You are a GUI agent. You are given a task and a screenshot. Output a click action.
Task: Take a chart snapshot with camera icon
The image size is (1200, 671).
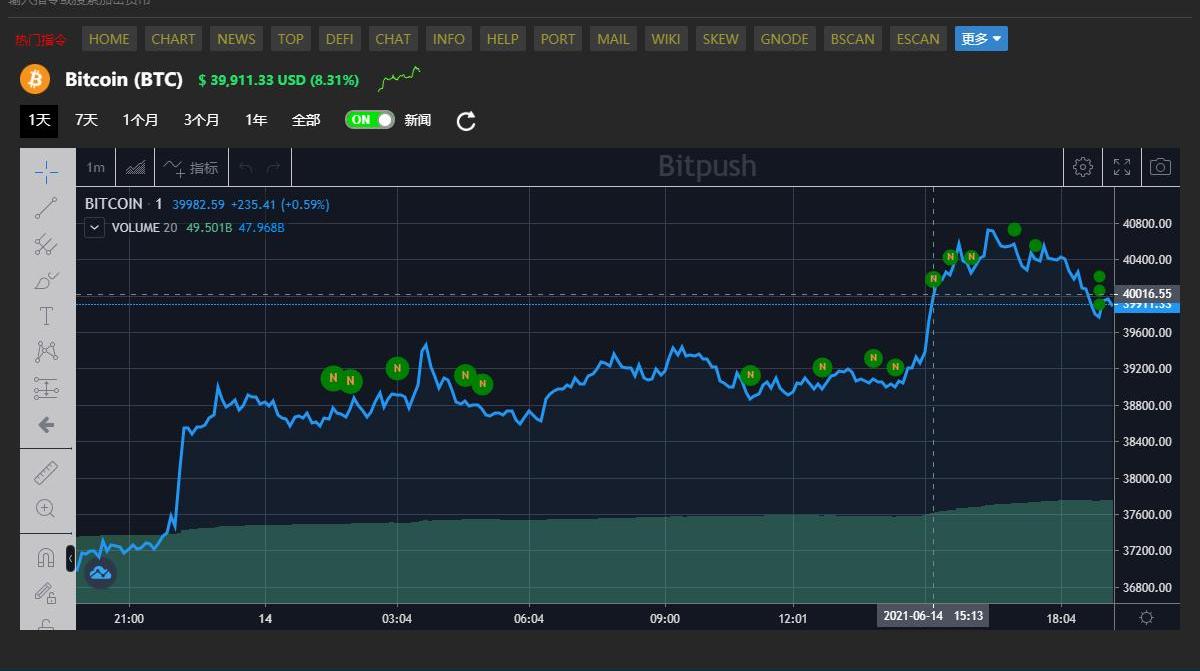click(x=1160, y=167)
